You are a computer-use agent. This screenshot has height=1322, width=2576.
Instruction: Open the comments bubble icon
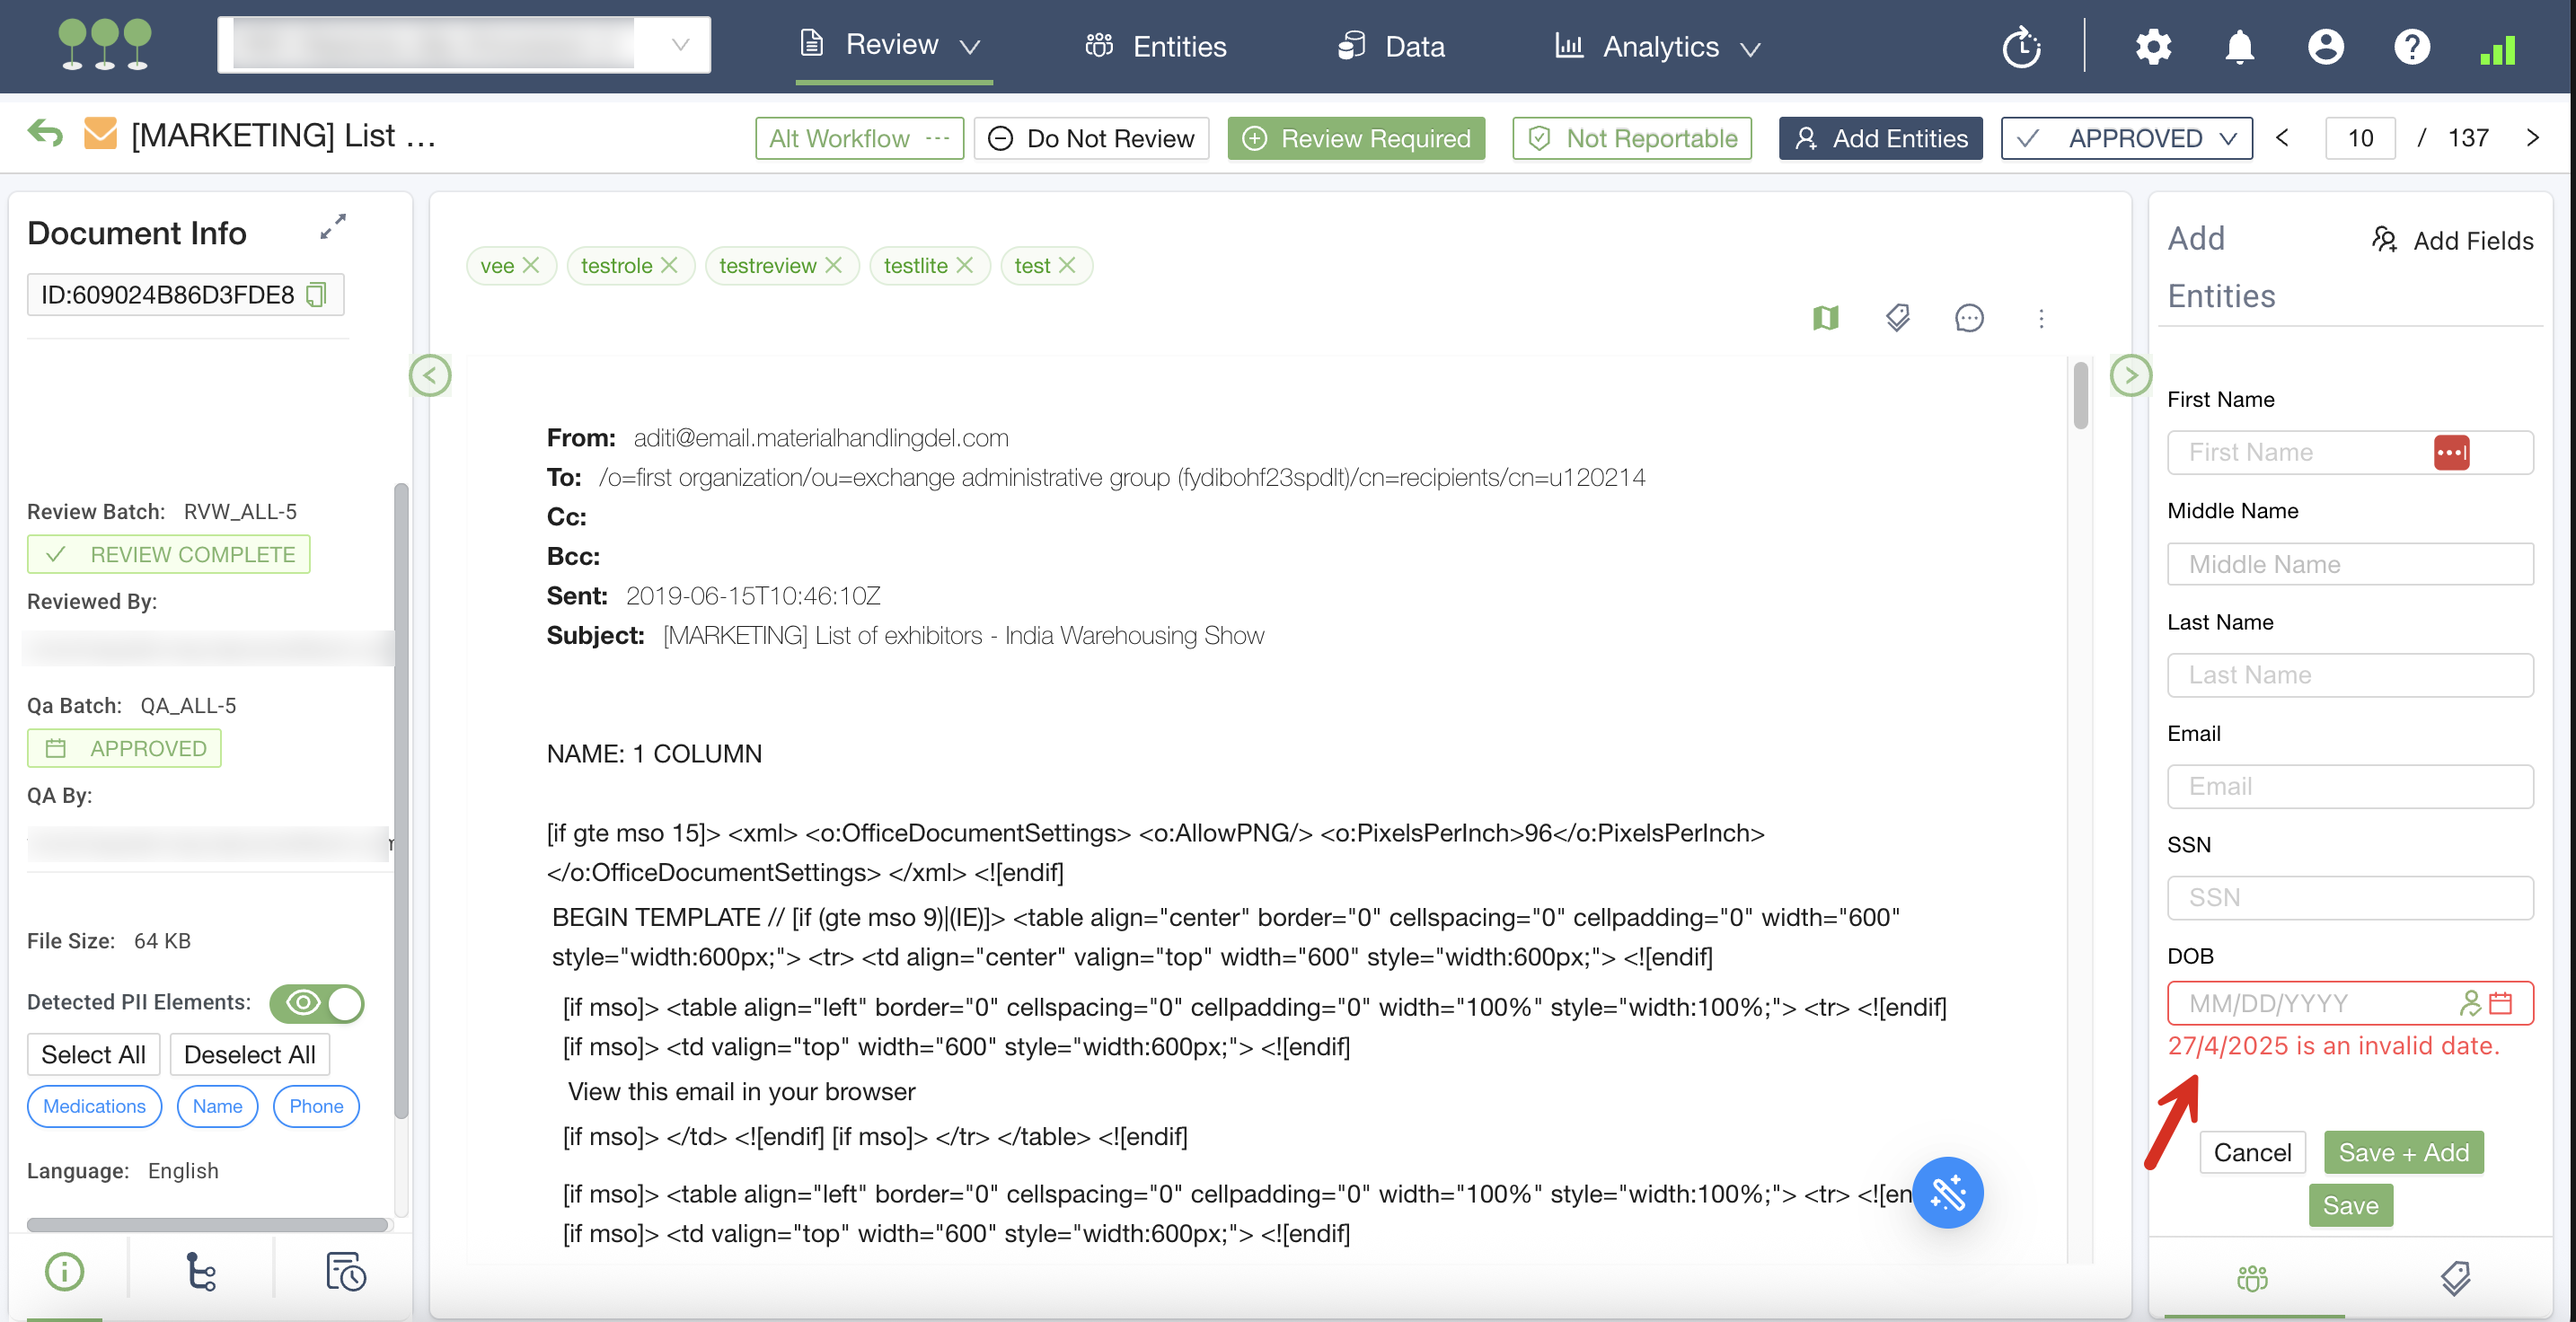1968,318
